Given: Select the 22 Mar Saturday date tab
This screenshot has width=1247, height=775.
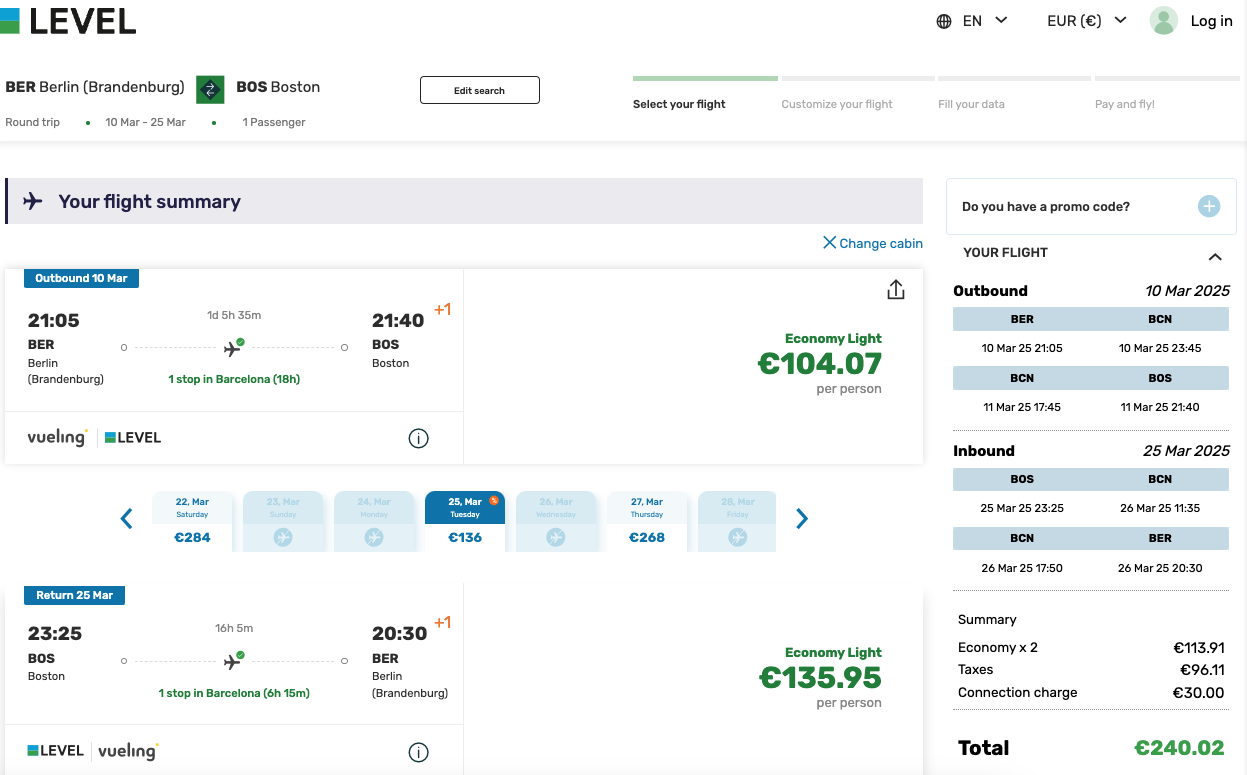Looking at the screenshot, I should 192,522.
